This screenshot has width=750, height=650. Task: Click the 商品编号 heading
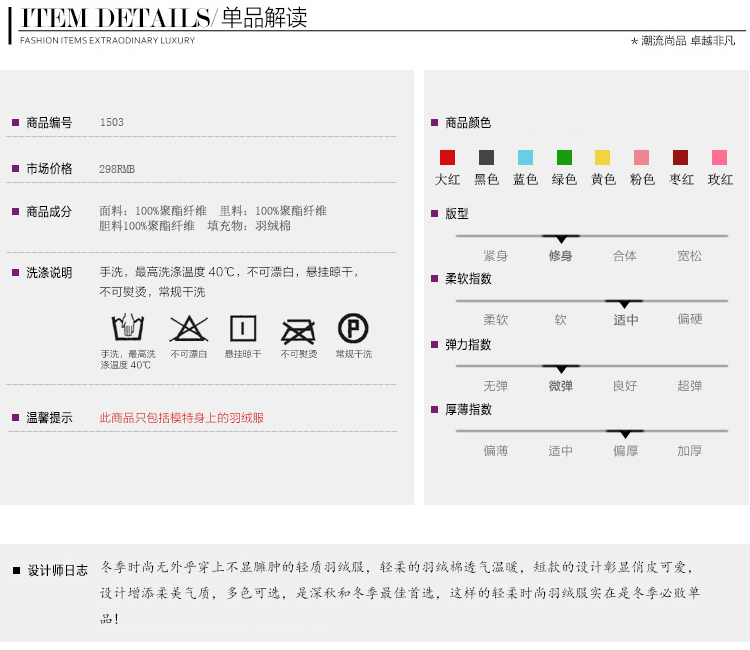pyautogui.click(x=49, y=123)
